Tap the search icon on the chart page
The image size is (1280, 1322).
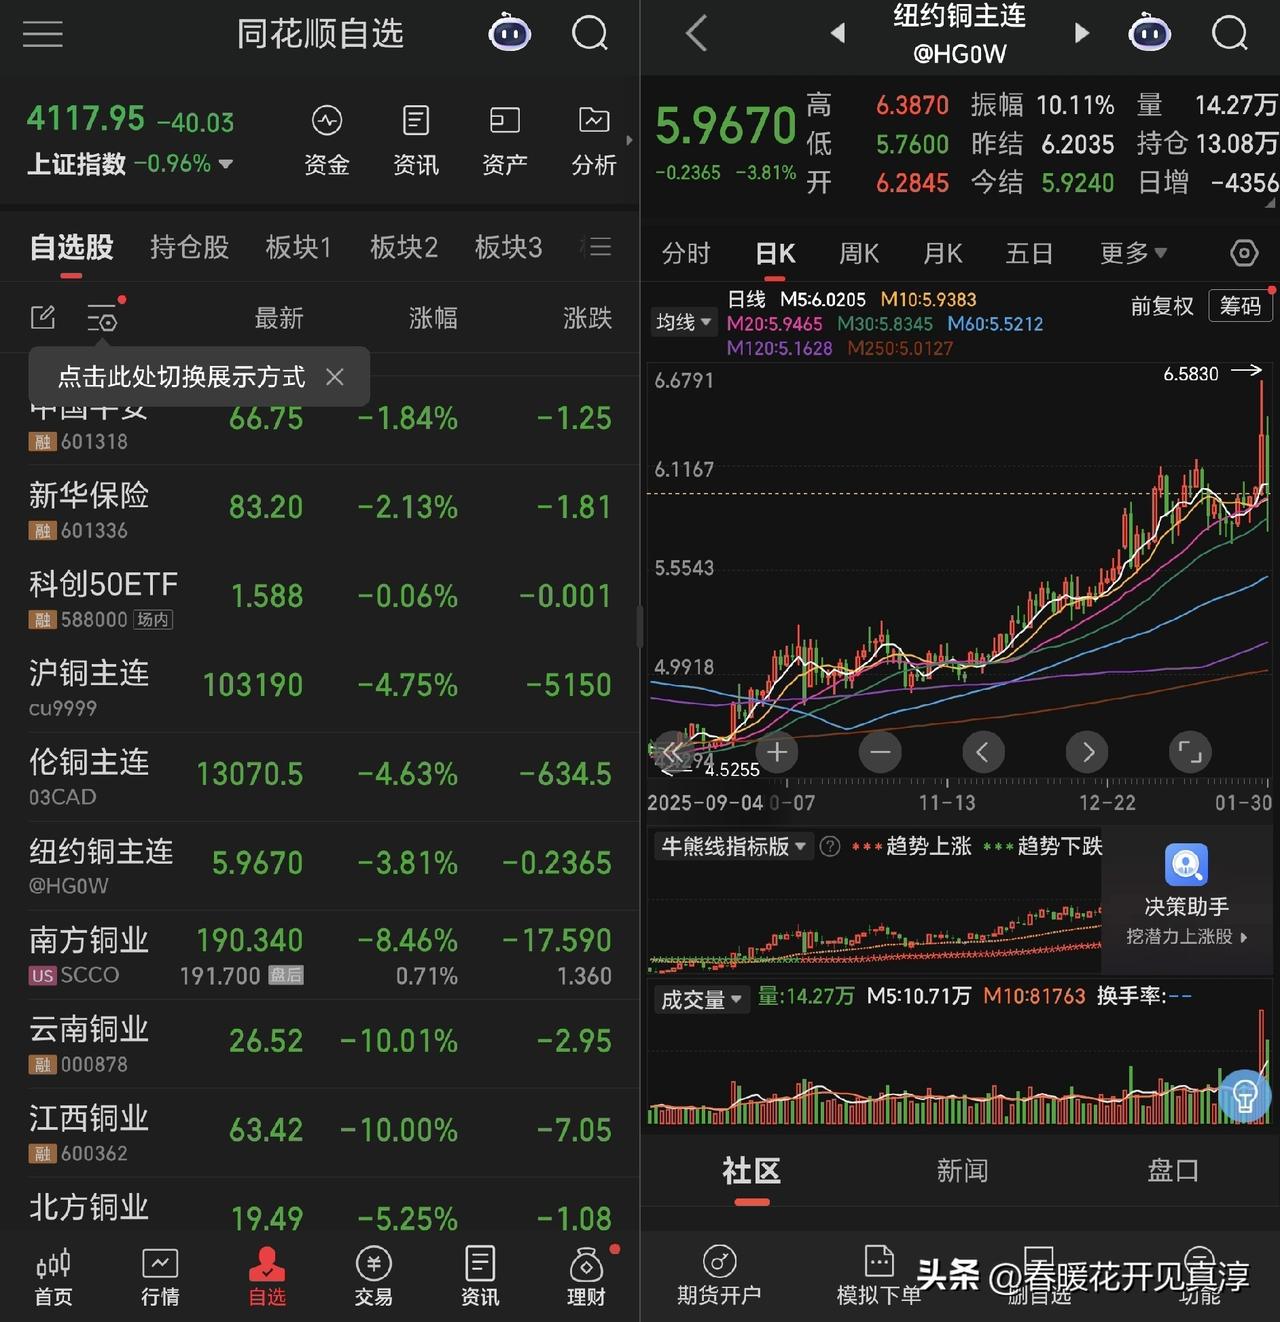click(x=1229, y=34)
